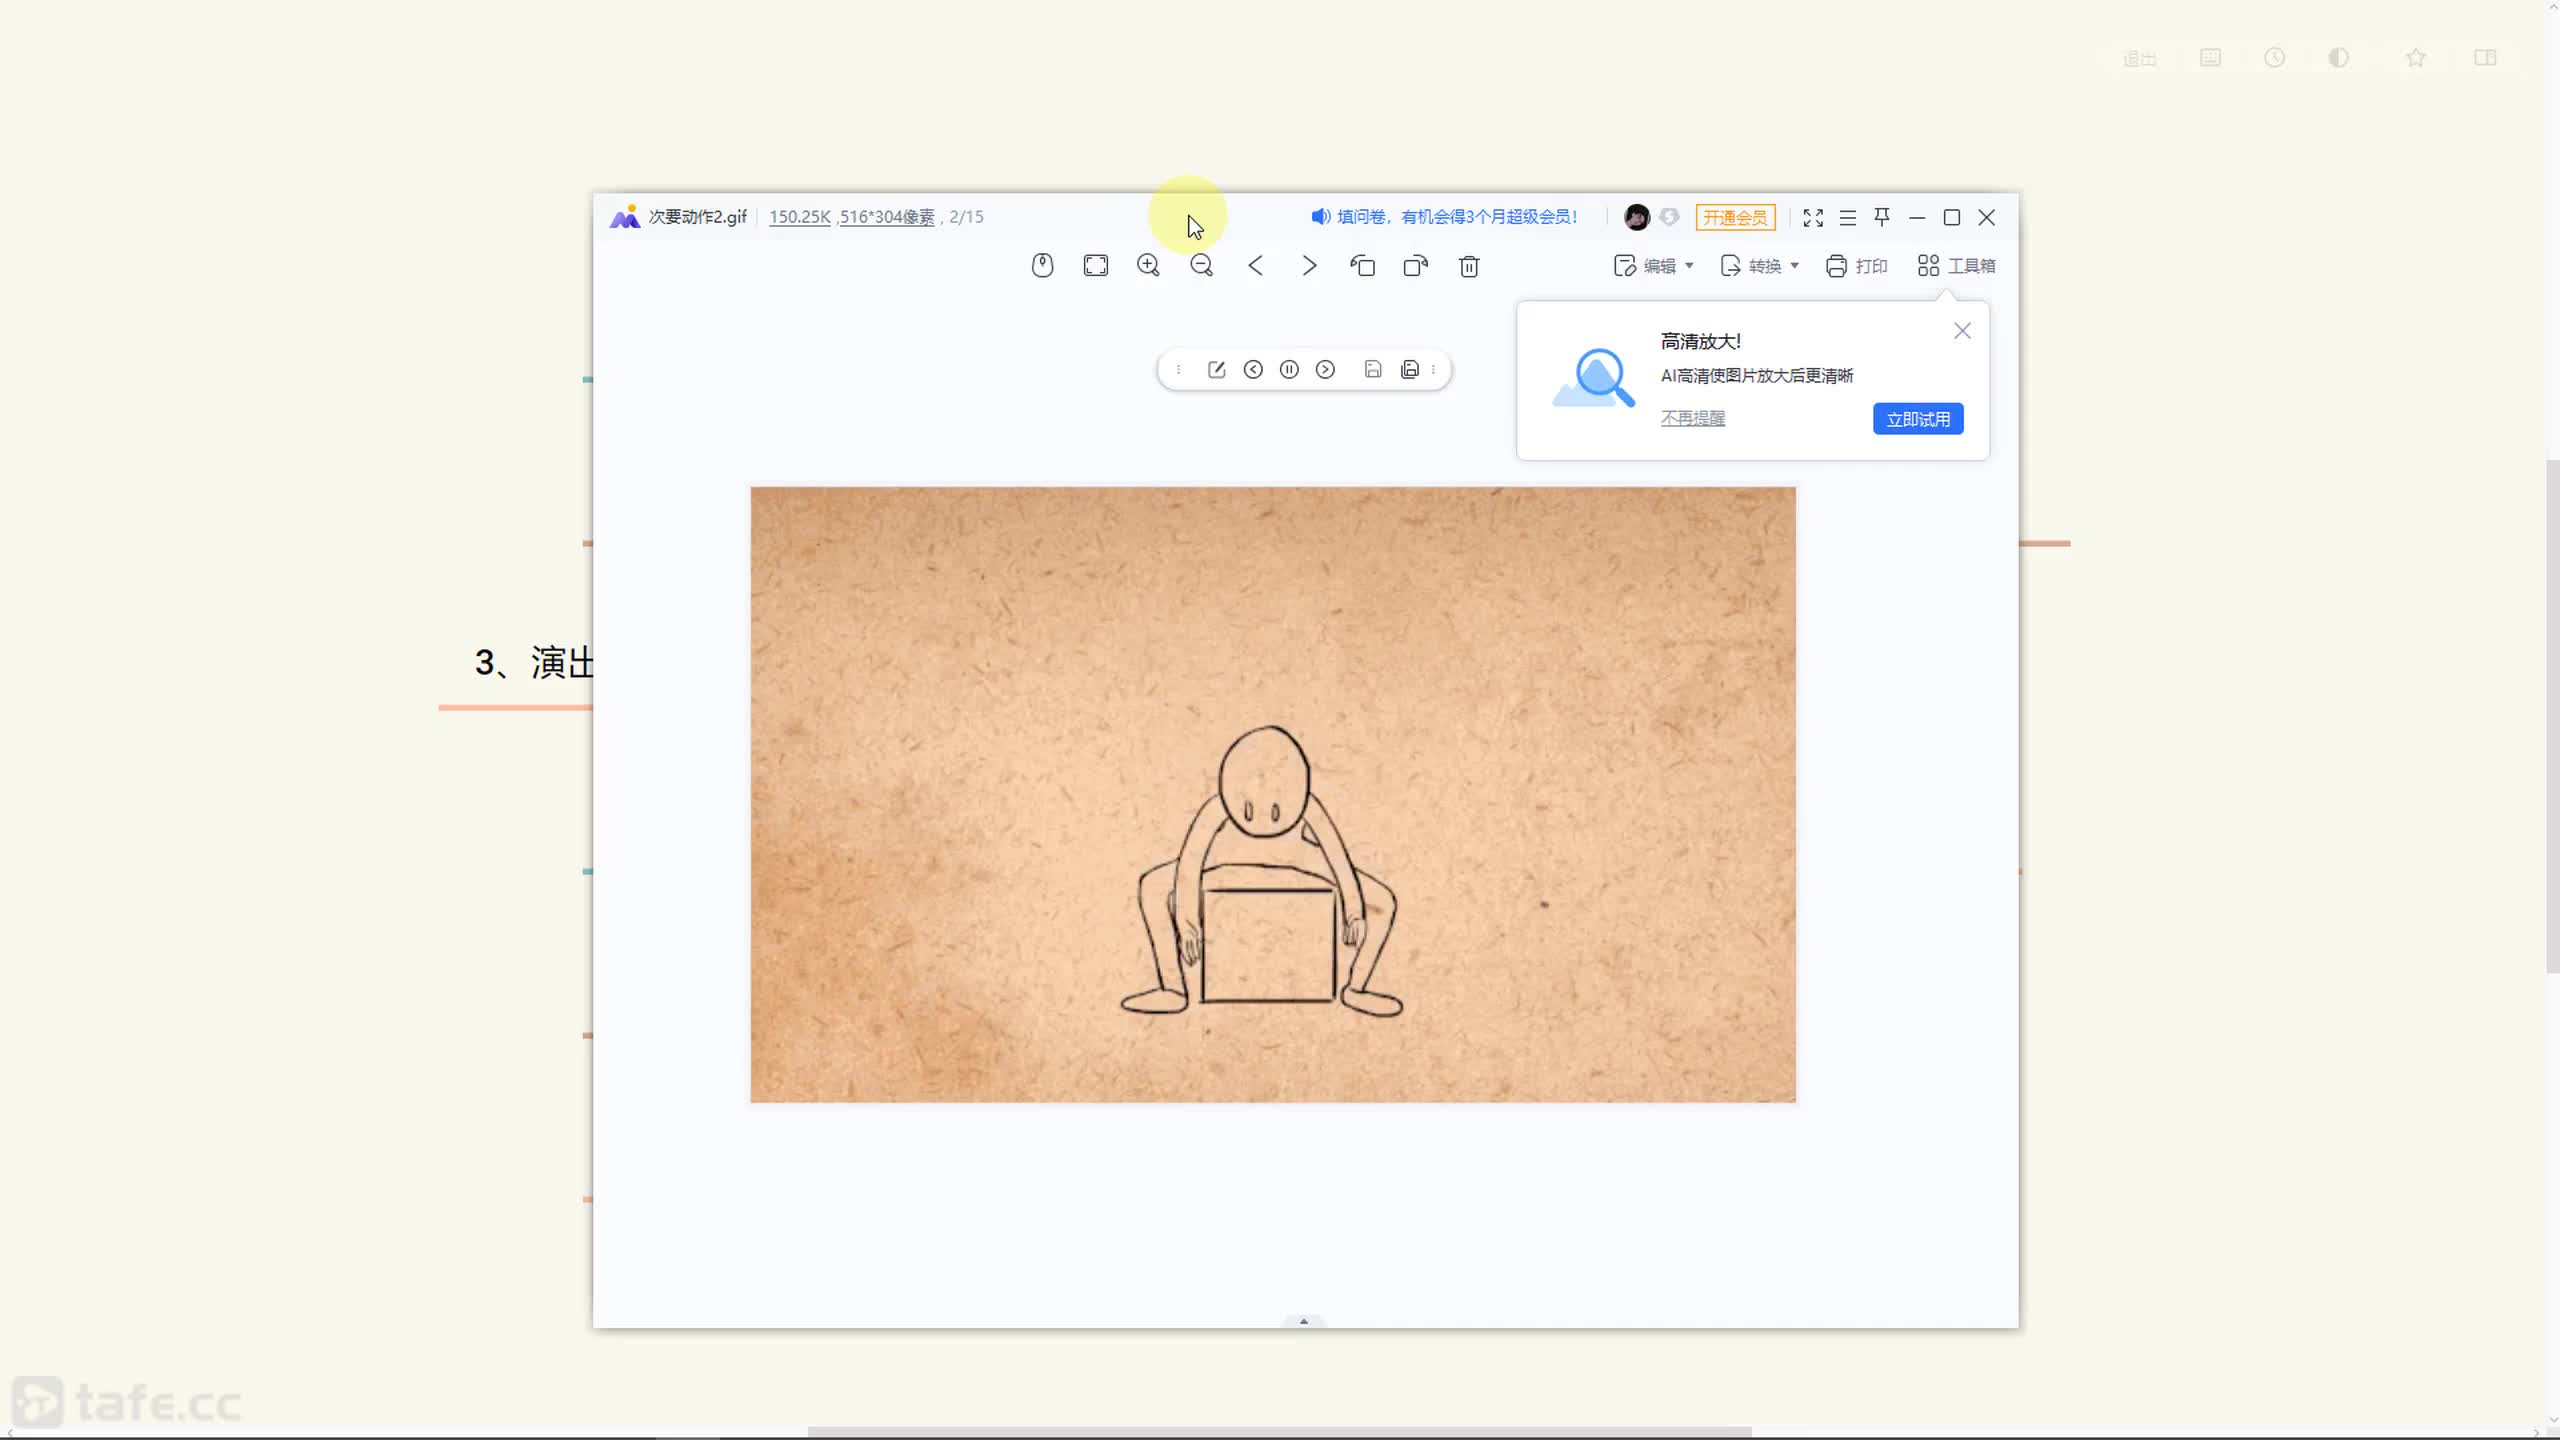Click keyboard icon in background window toolbar
Image resolution: width=2560 pixels, height=1440 pixels.
[2210, 58]
